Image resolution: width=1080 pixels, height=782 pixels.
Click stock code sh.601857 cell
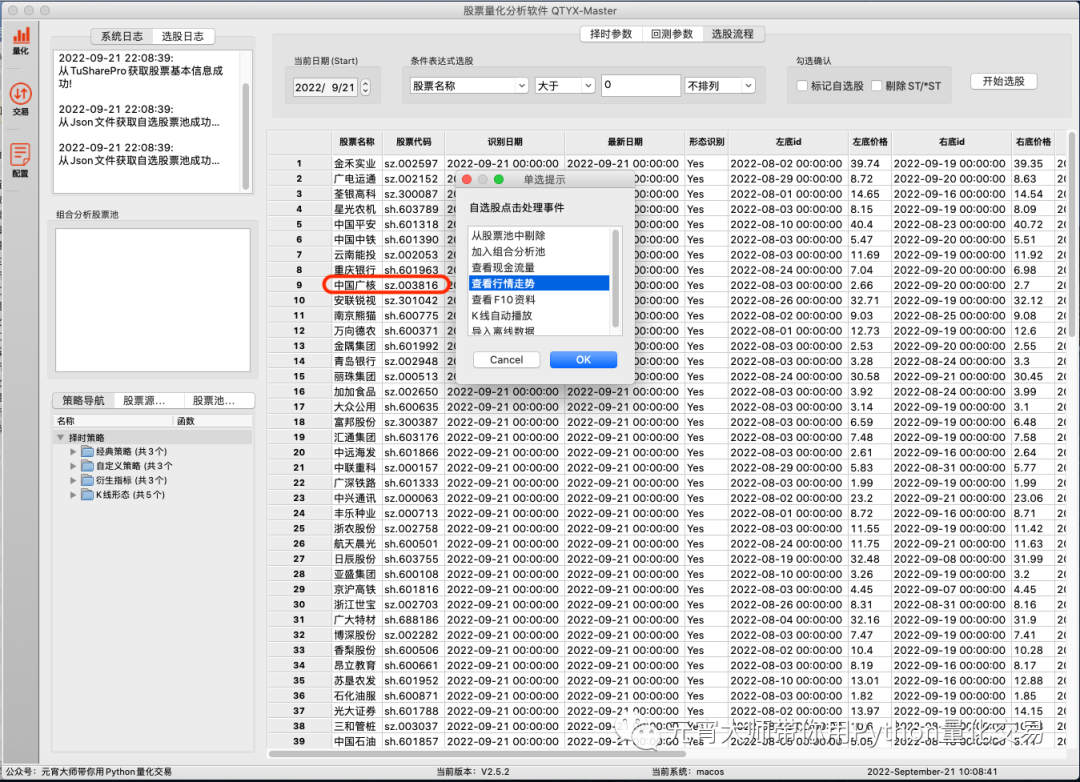click(x=413, y=741)
